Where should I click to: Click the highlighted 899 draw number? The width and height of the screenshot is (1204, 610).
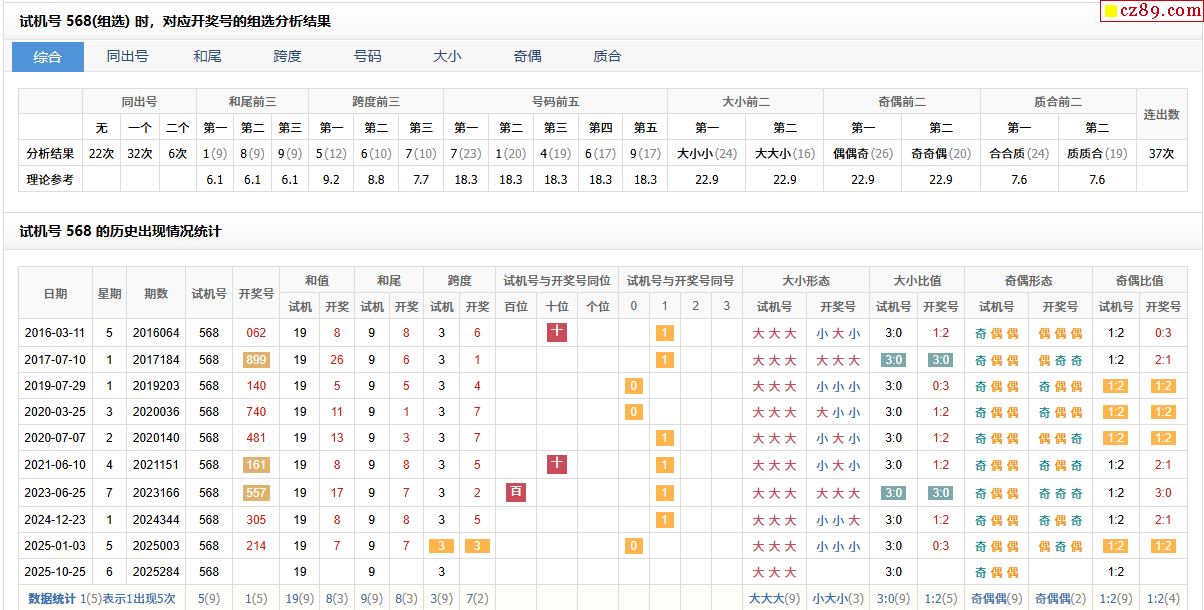click(256, 360)
